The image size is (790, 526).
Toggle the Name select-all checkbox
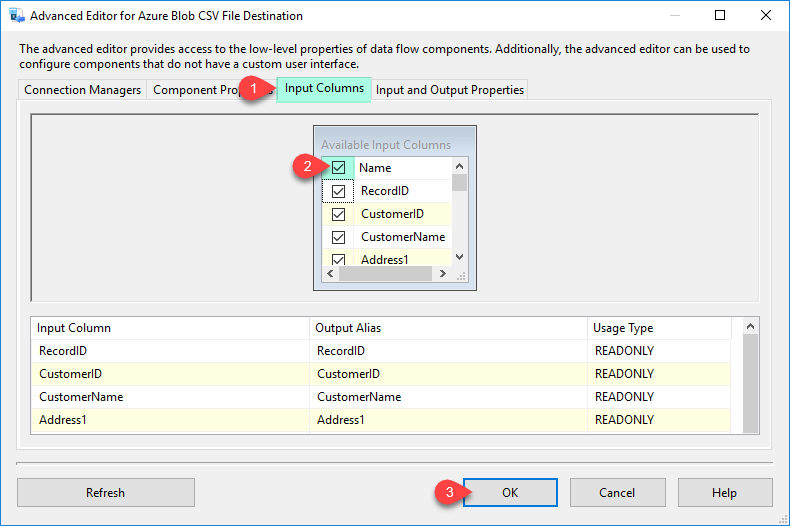339,168
